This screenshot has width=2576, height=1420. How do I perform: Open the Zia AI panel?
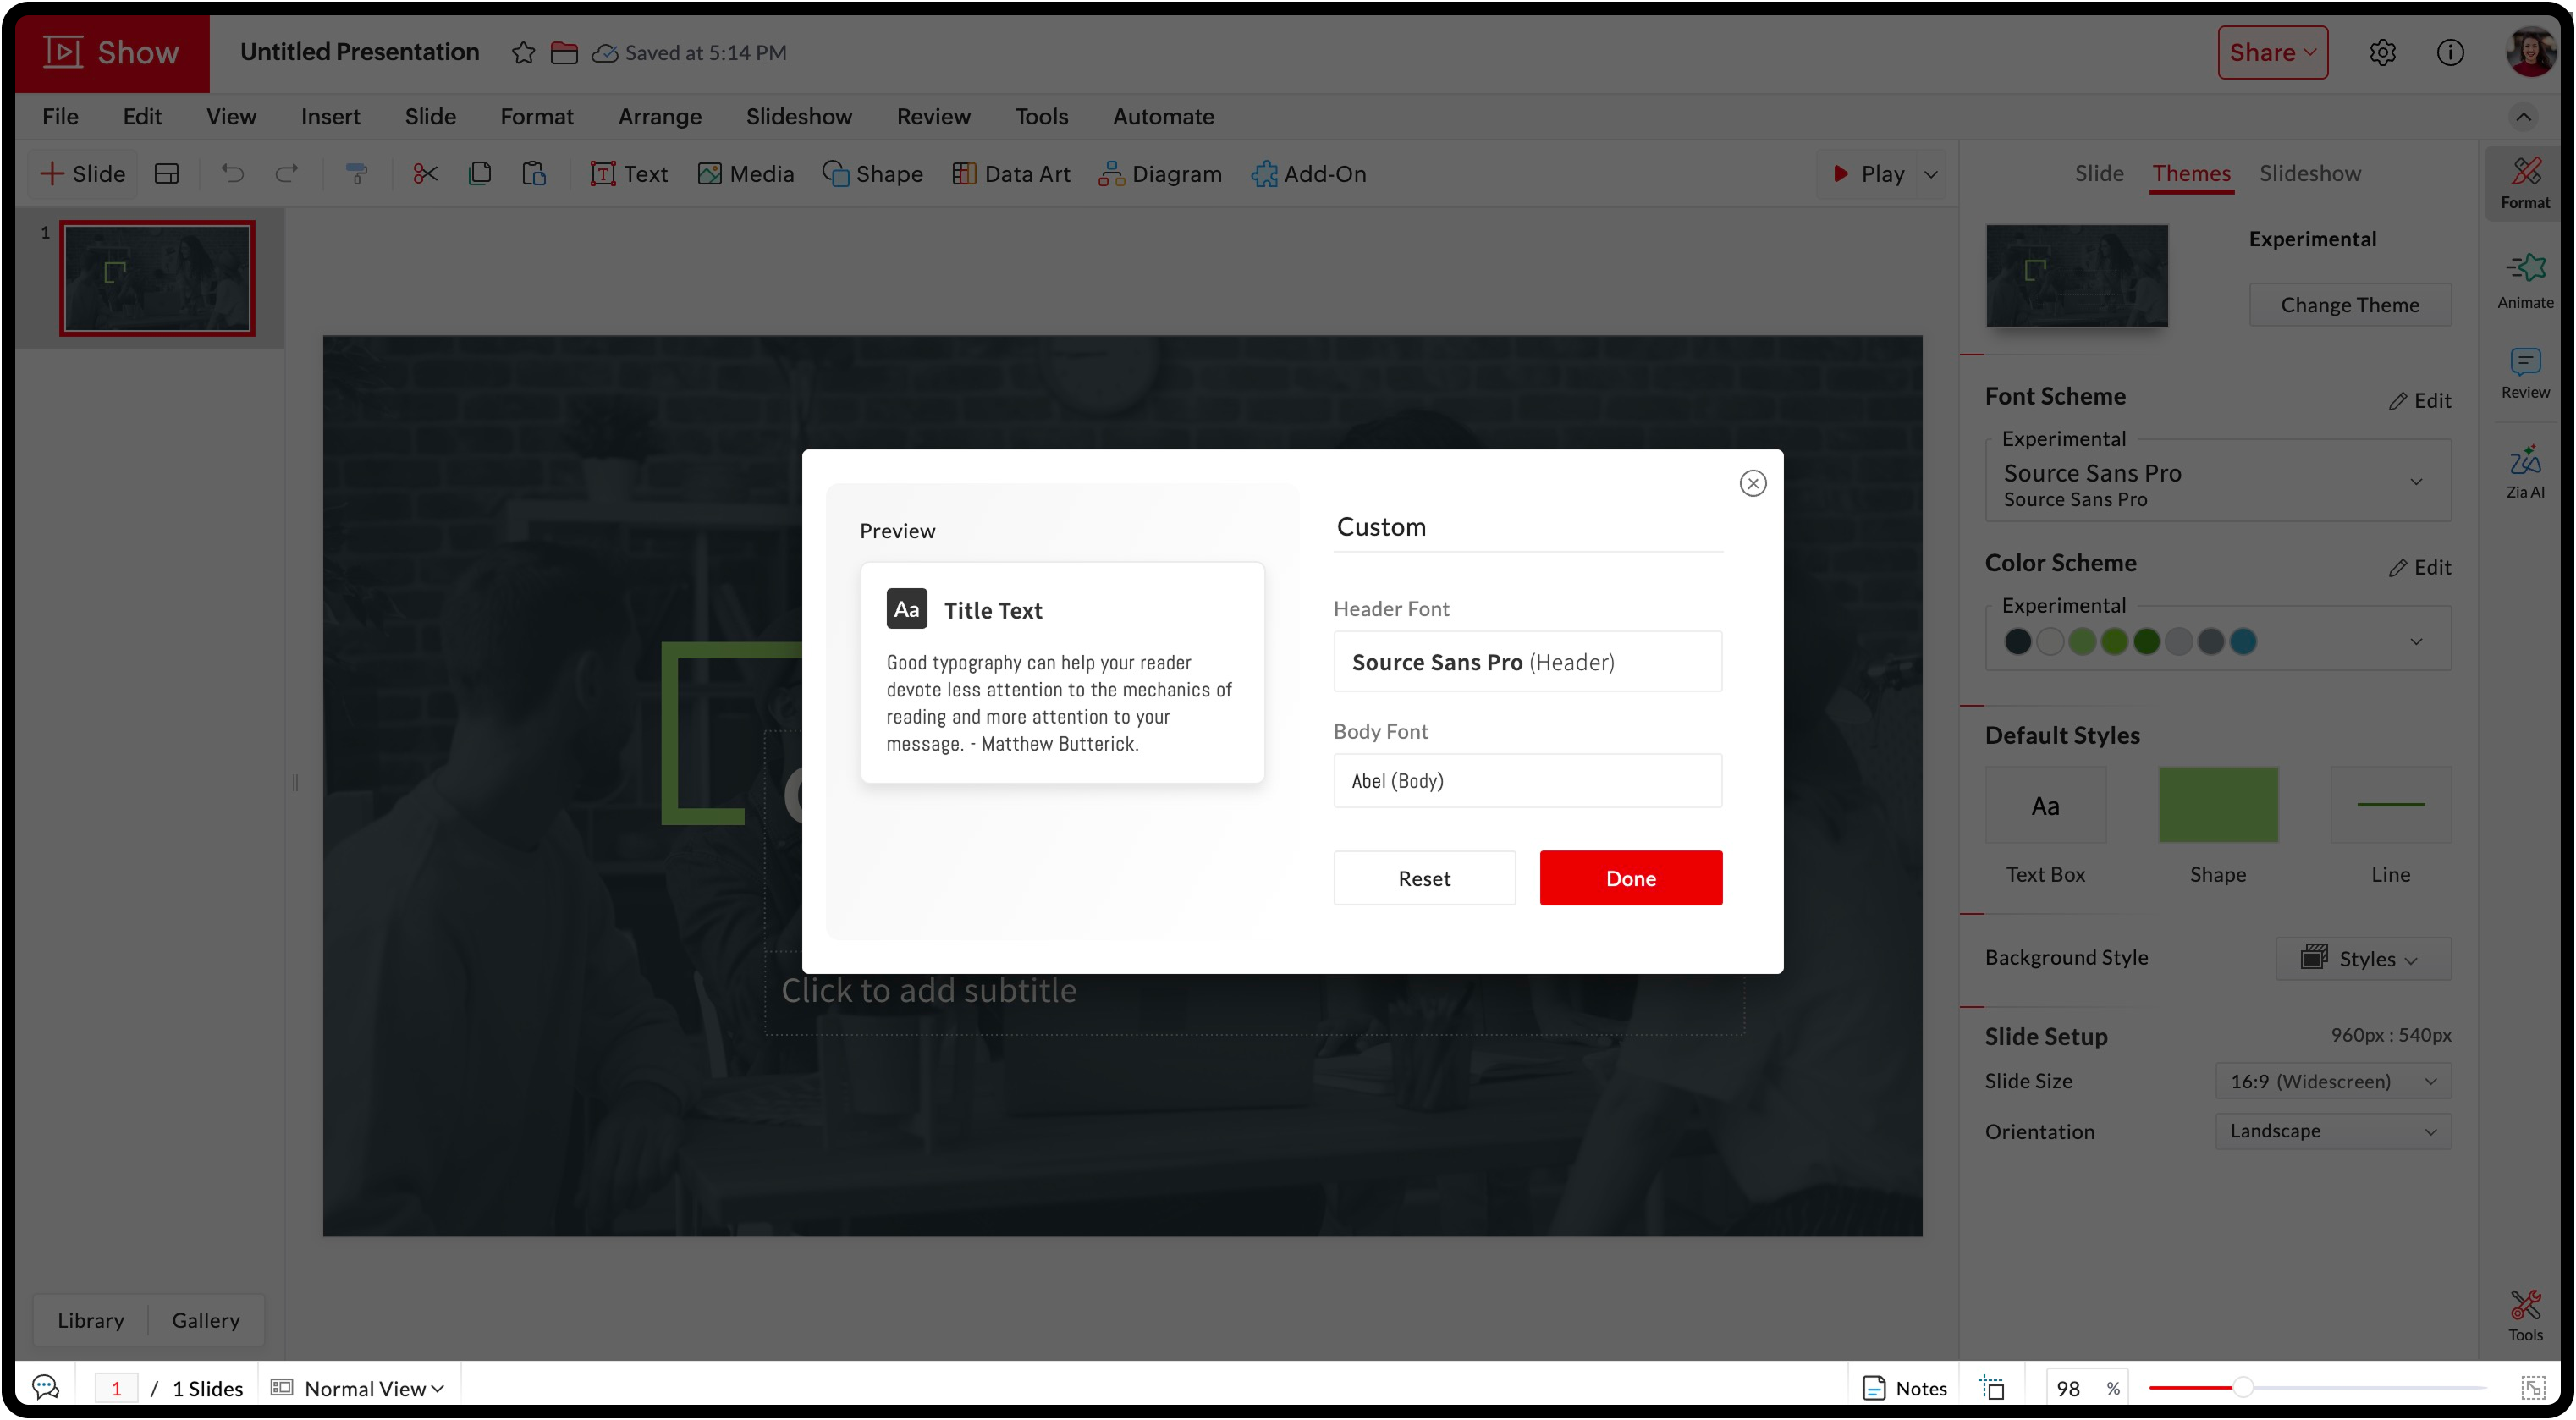[x=2524, y=471]
